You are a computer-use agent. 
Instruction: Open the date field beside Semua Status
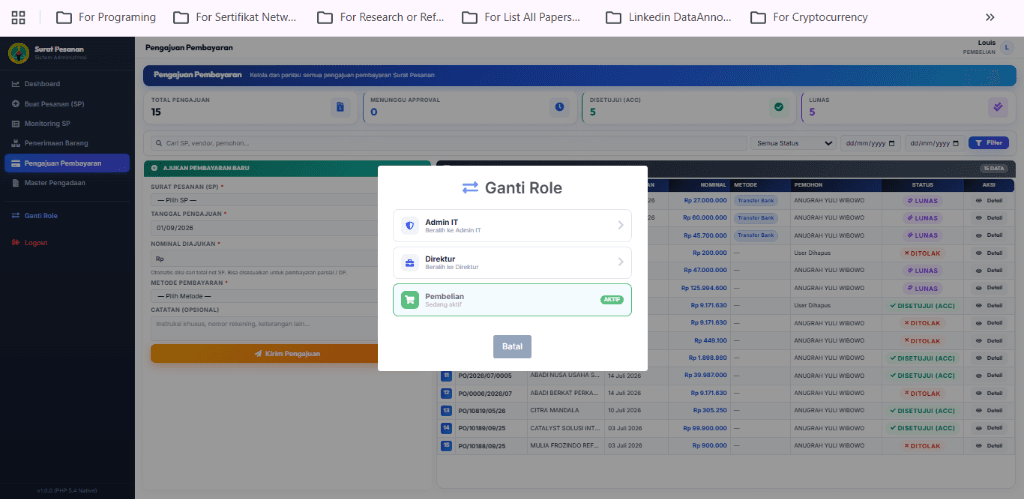click(x=871, y=143)
